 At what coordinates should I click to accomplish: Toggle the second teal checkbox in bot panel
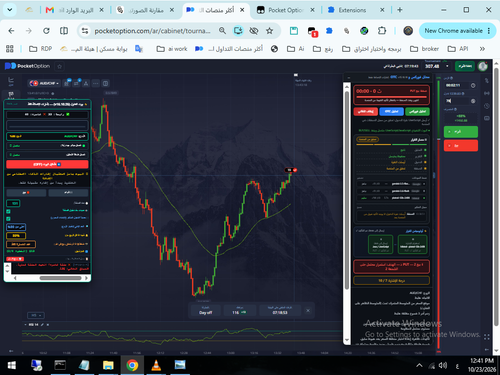pyautogui.click(x=8, y=219)
